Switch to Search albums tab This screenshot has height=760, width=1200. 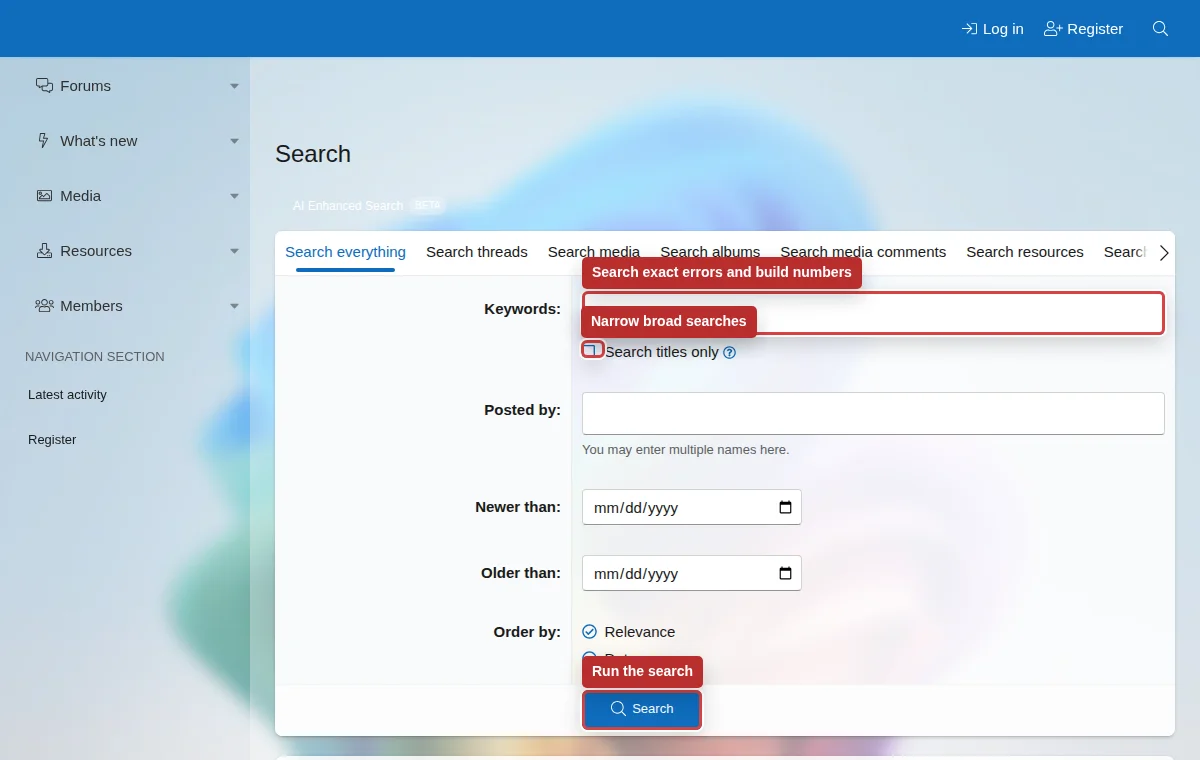(710, 252)
